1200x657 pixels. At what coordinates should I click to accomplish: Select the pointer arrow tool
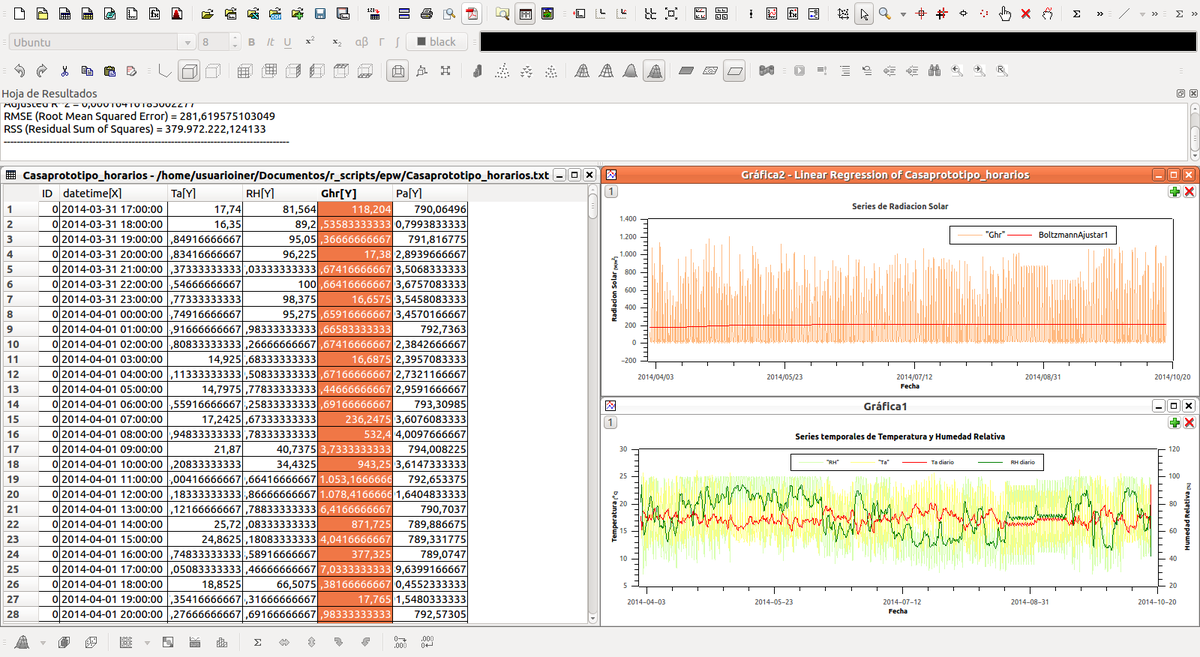(x=865, y=15)
